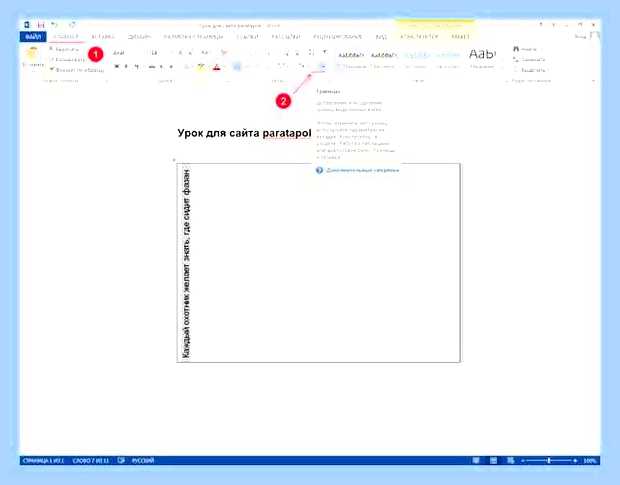The image size is (620, 485).
Task: Switch to the ДИЗАЙН tab
Action: click(x=139, y=37)
